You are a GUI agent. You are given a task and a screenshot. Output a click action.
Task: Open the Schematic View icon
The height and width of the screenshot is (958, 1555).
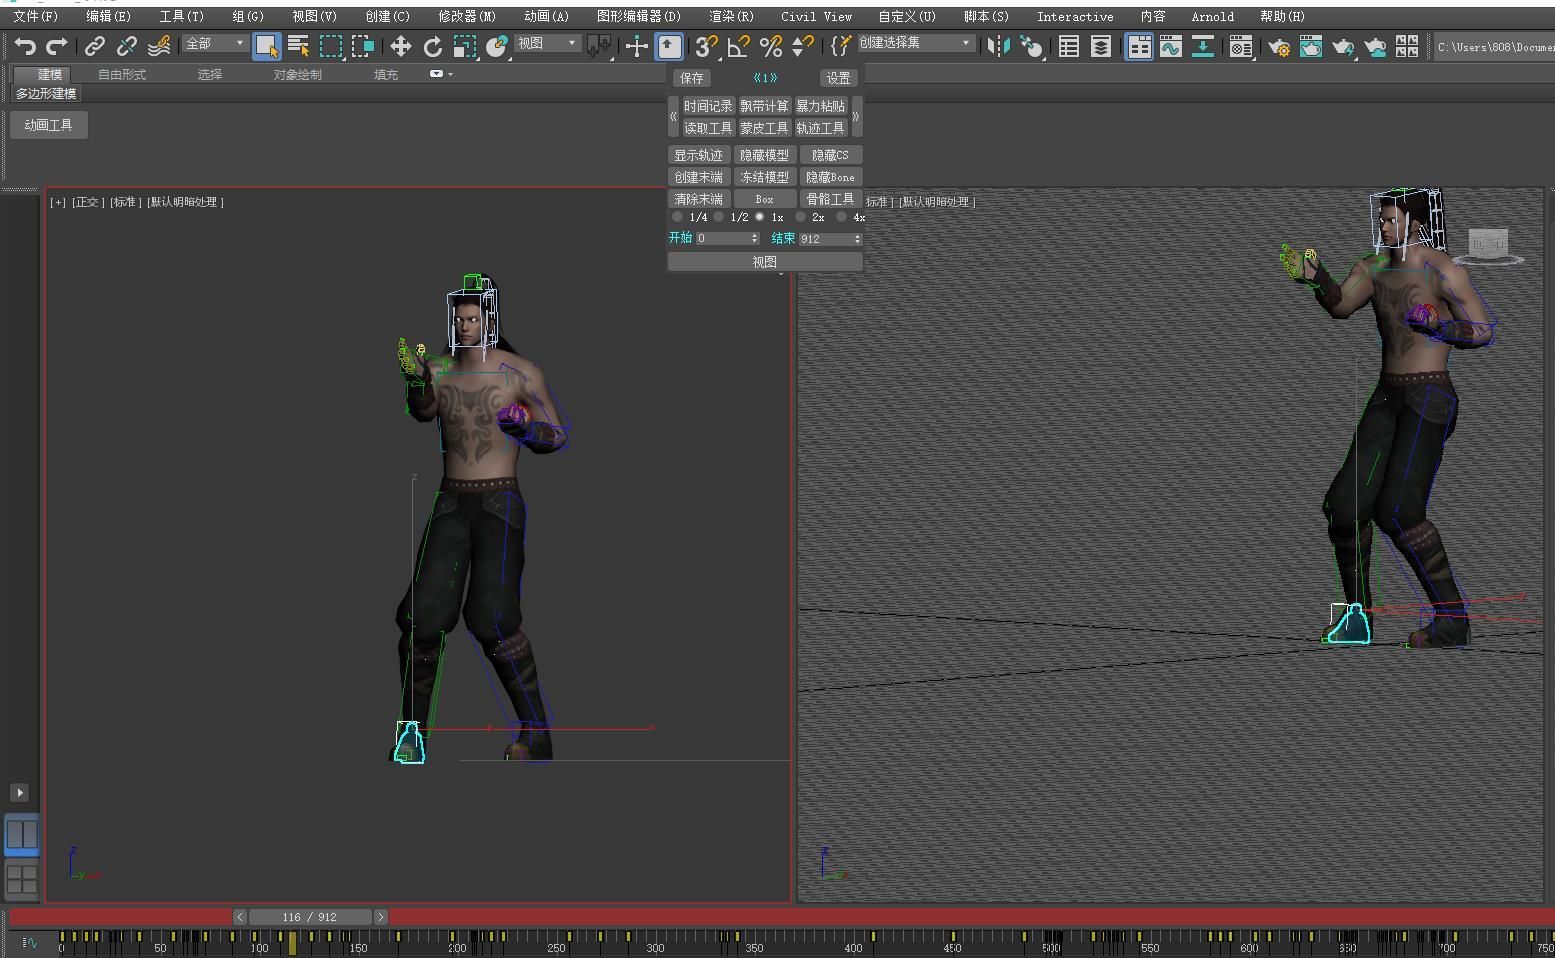(x=1203, y=46)
